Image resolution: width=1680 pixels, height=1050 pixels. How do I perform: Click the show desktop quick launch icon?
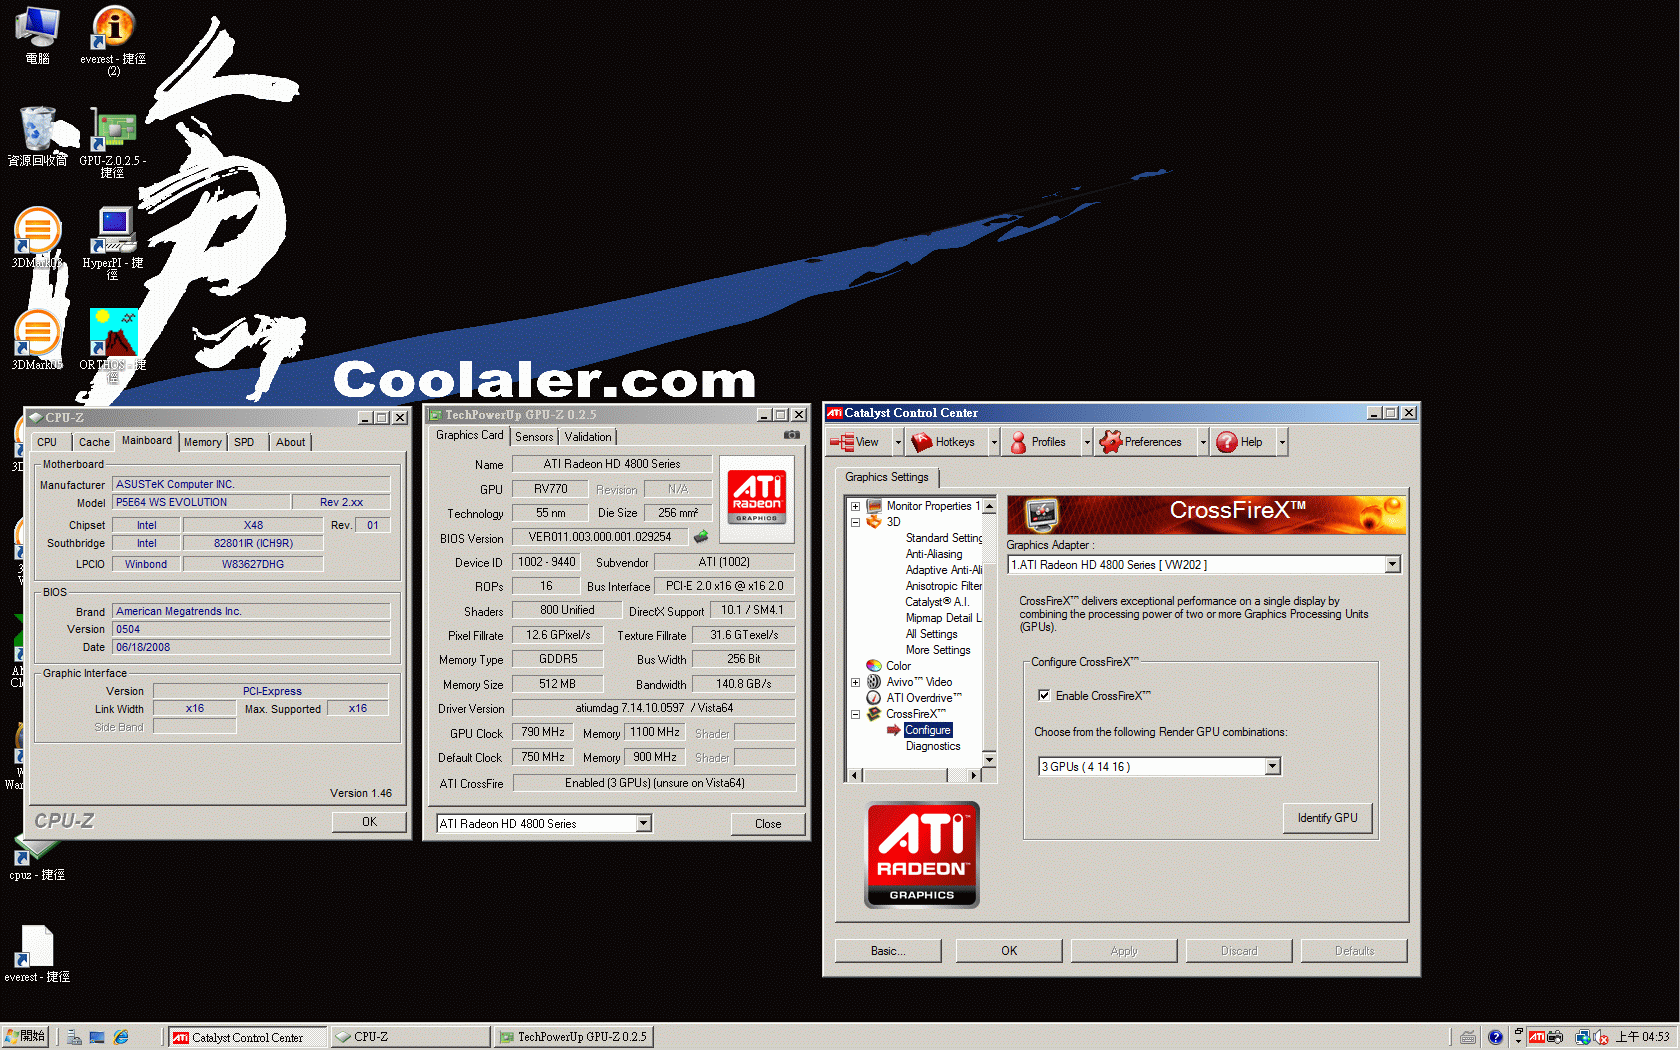point(97,1037)
